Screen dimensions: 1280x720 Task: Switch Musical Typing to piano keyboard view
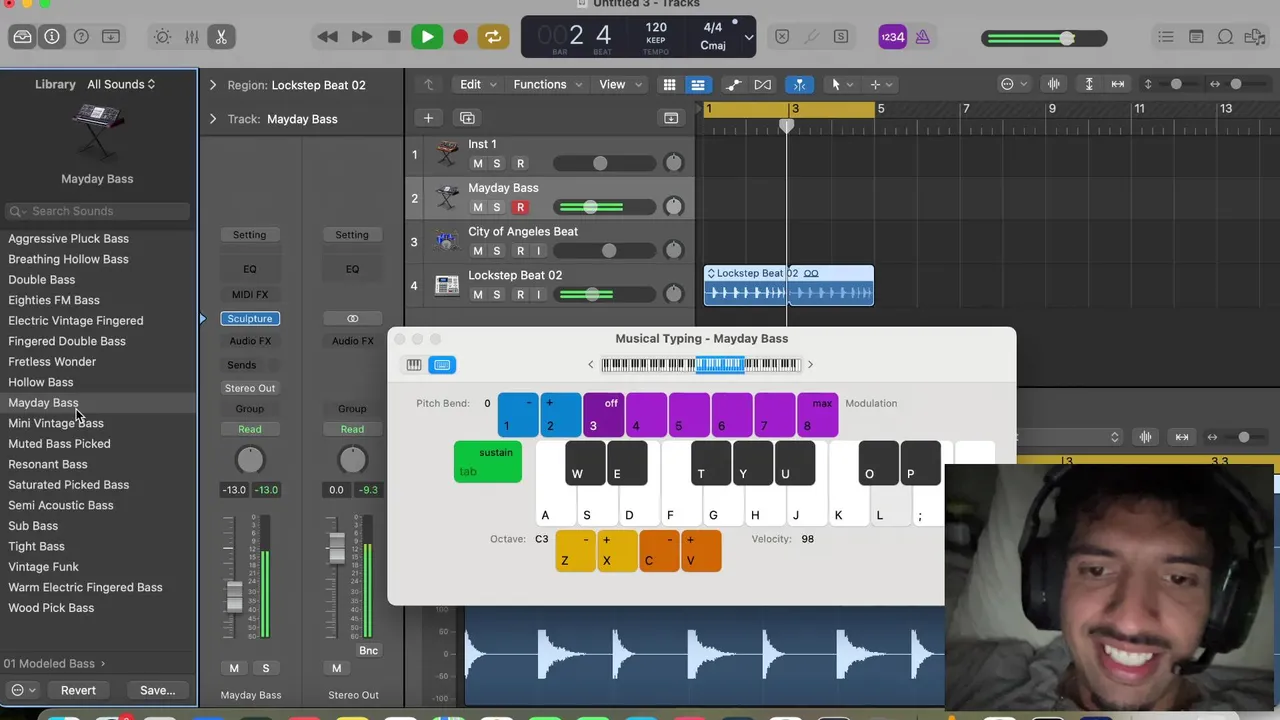tap(413, 365)
